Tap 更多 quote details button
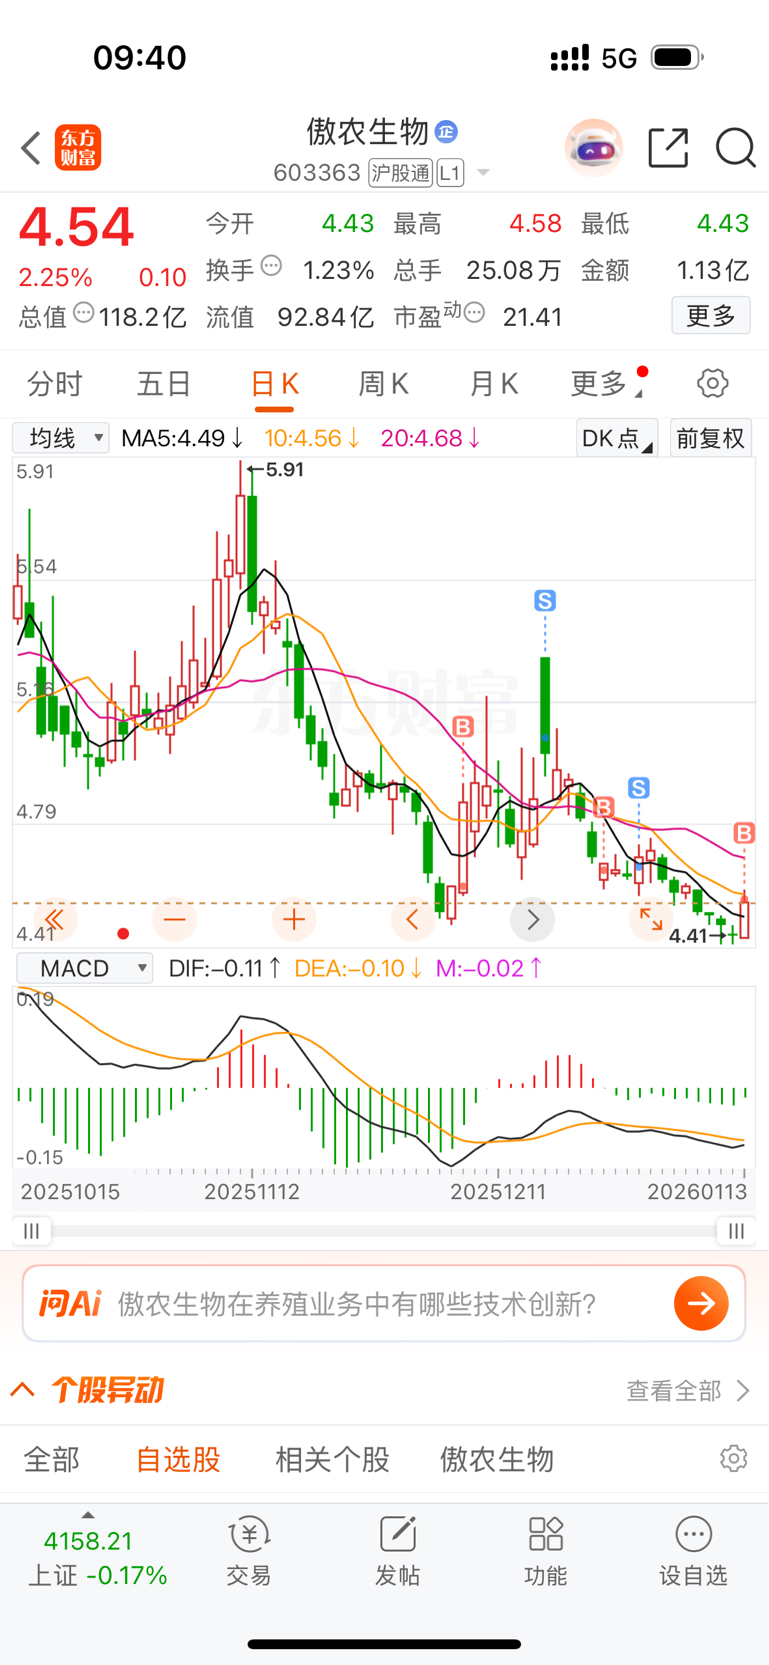The image size is (769, 1665). (711, 316)
